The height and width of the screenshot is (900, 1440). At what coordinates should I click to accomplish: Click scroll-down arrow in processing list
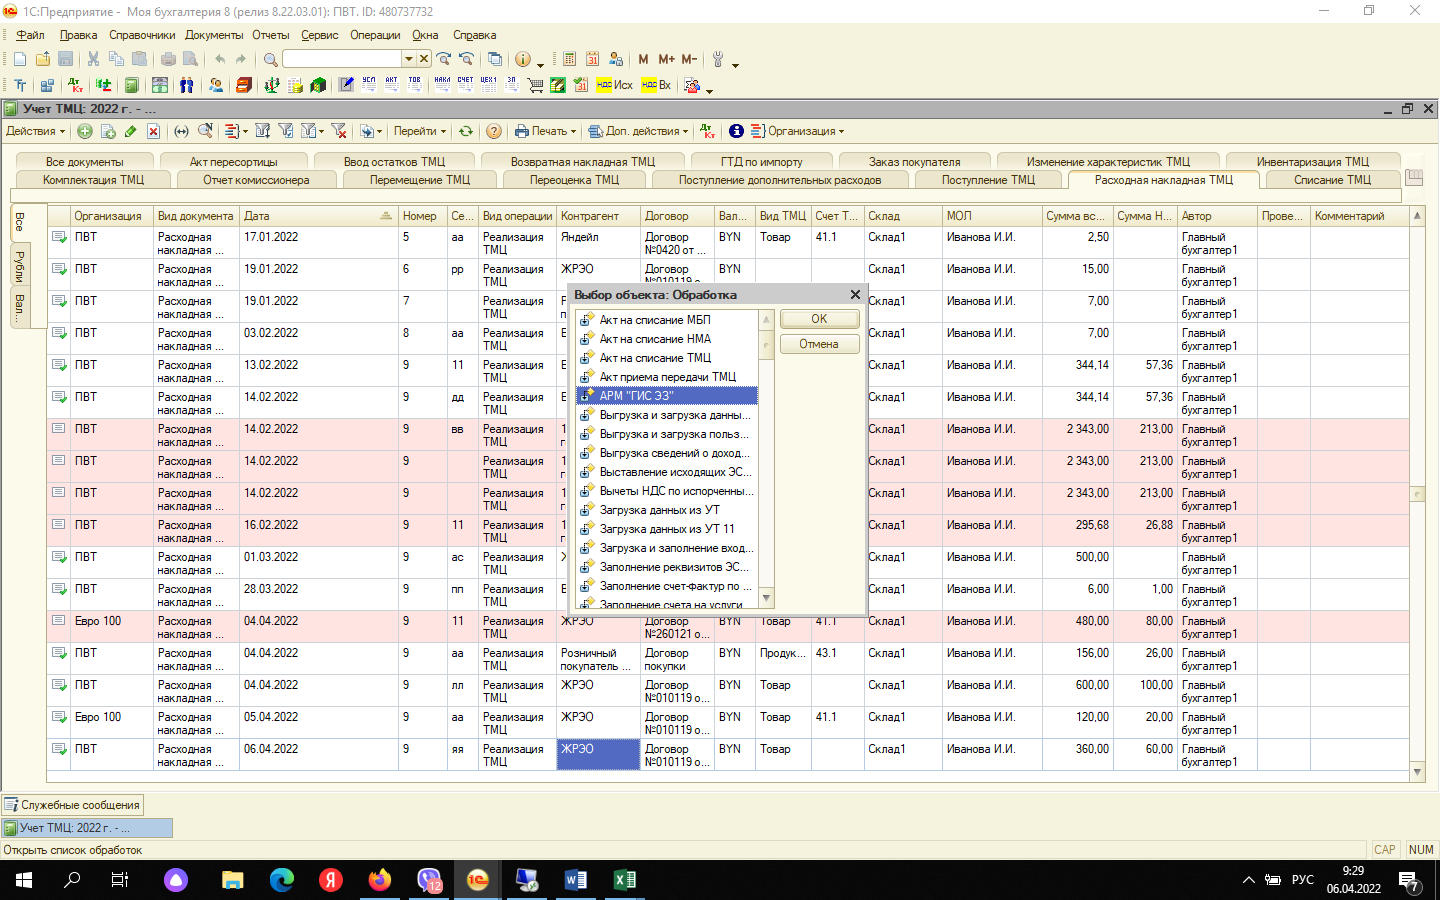(x=767, y=598)
